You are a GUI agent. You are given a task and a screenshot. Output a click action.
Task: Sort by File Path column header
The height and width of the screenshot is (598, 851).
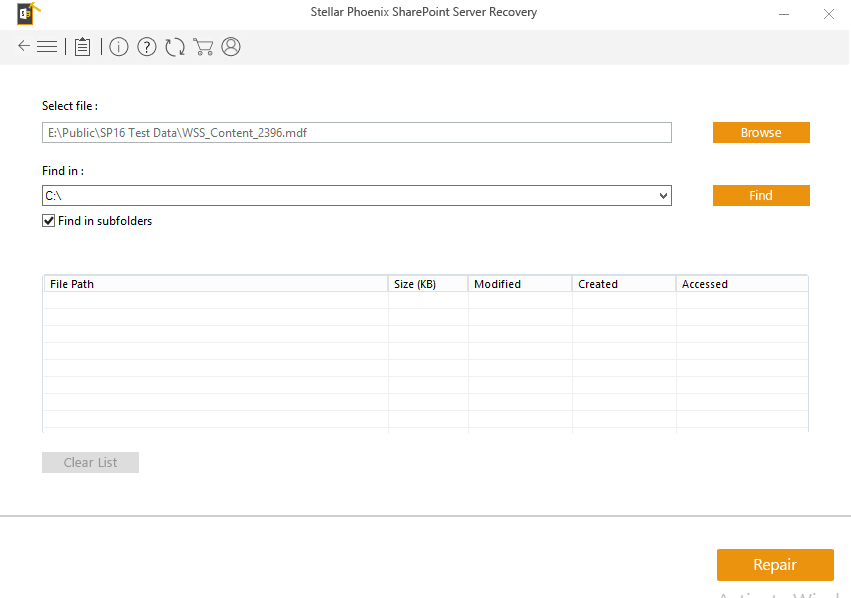click(x=215, y=284)
